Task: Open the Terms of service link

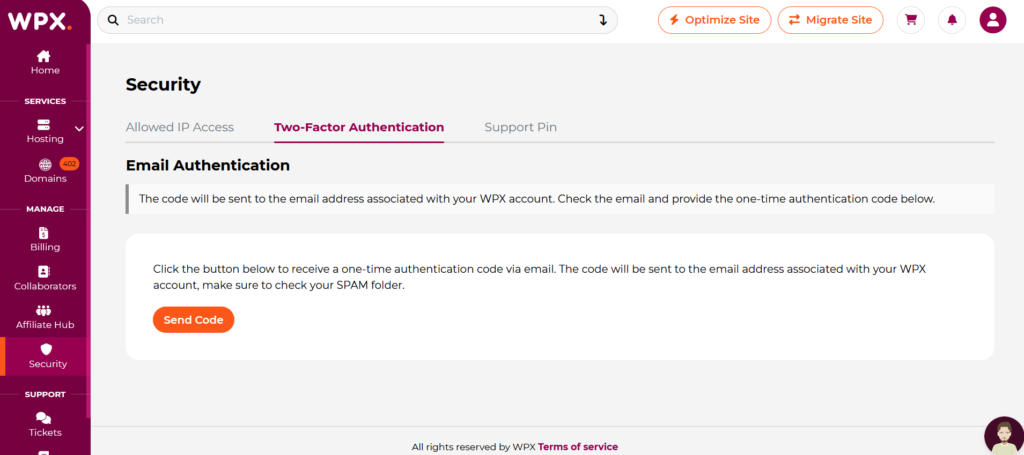Action: click(578, 447)
